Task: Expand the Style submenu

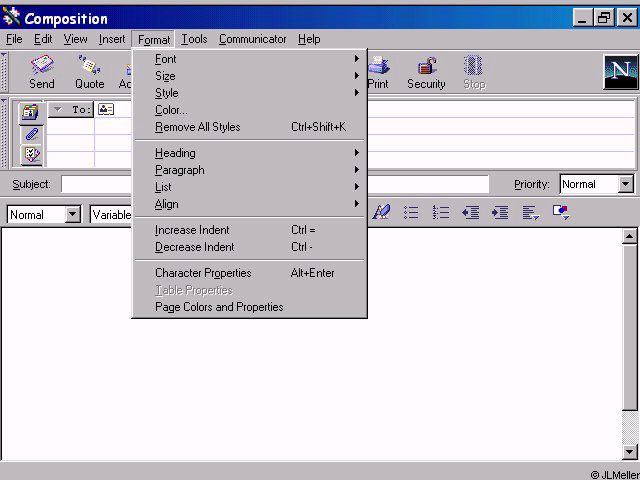Action: [250, 93]
